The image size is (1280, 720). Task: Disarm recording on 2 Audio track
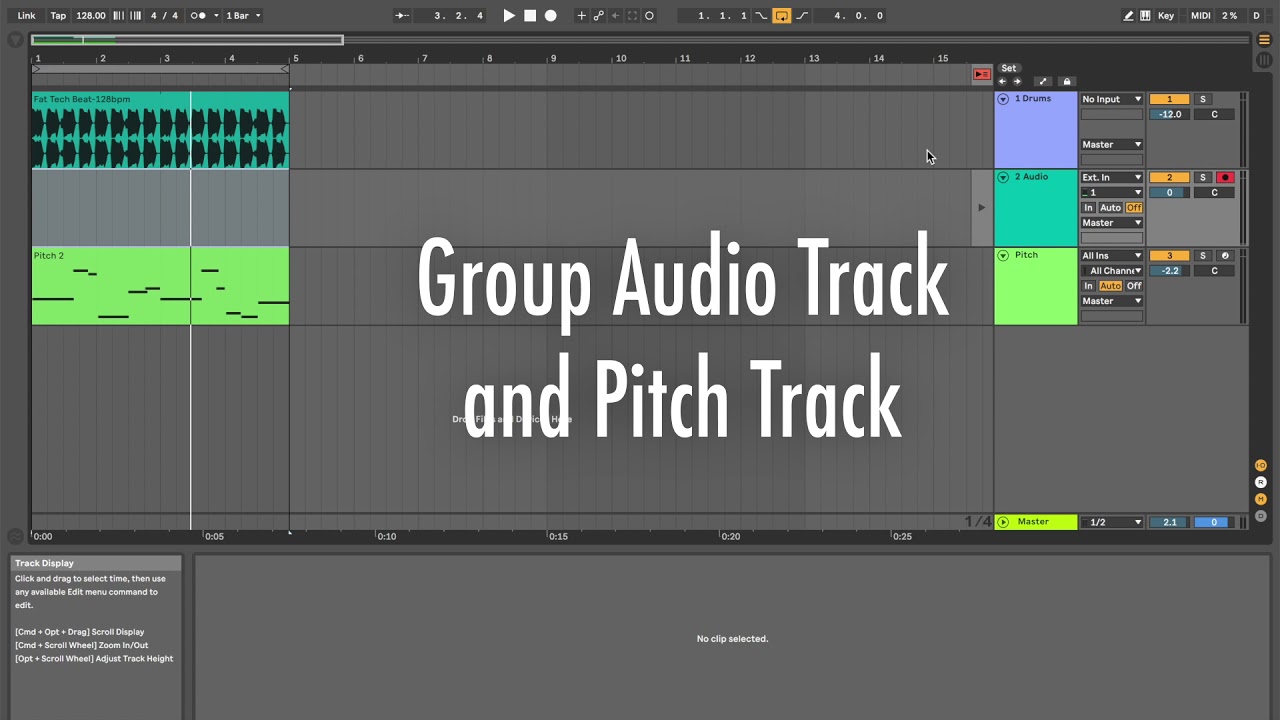pyautogui.click(x=1225, y=177)
